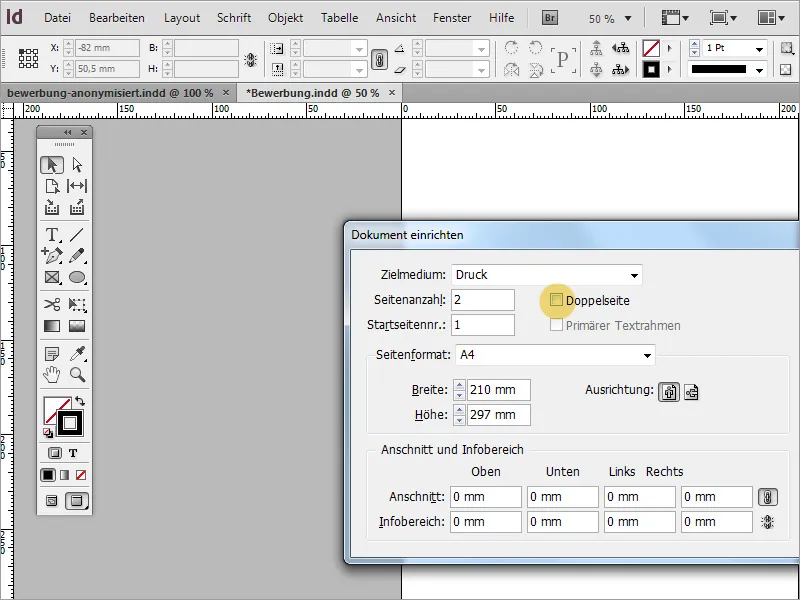Click the Content Collector tool
Image resolution: width=800 pixels, height=600 pixels.
click(52, 208)
